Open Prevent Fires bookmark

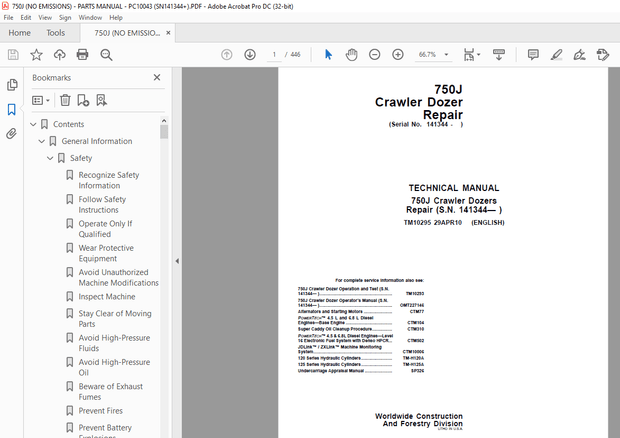[x=100, y=411]
